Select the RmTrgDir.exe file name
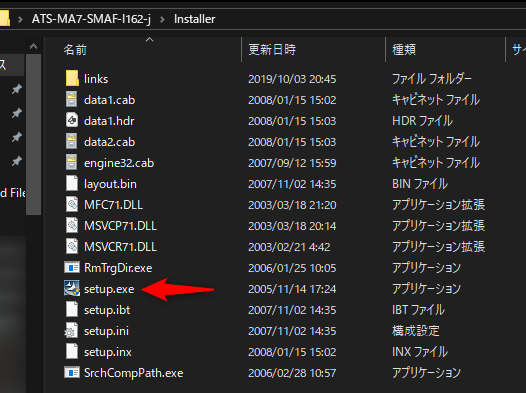 [x=118, y=268]
